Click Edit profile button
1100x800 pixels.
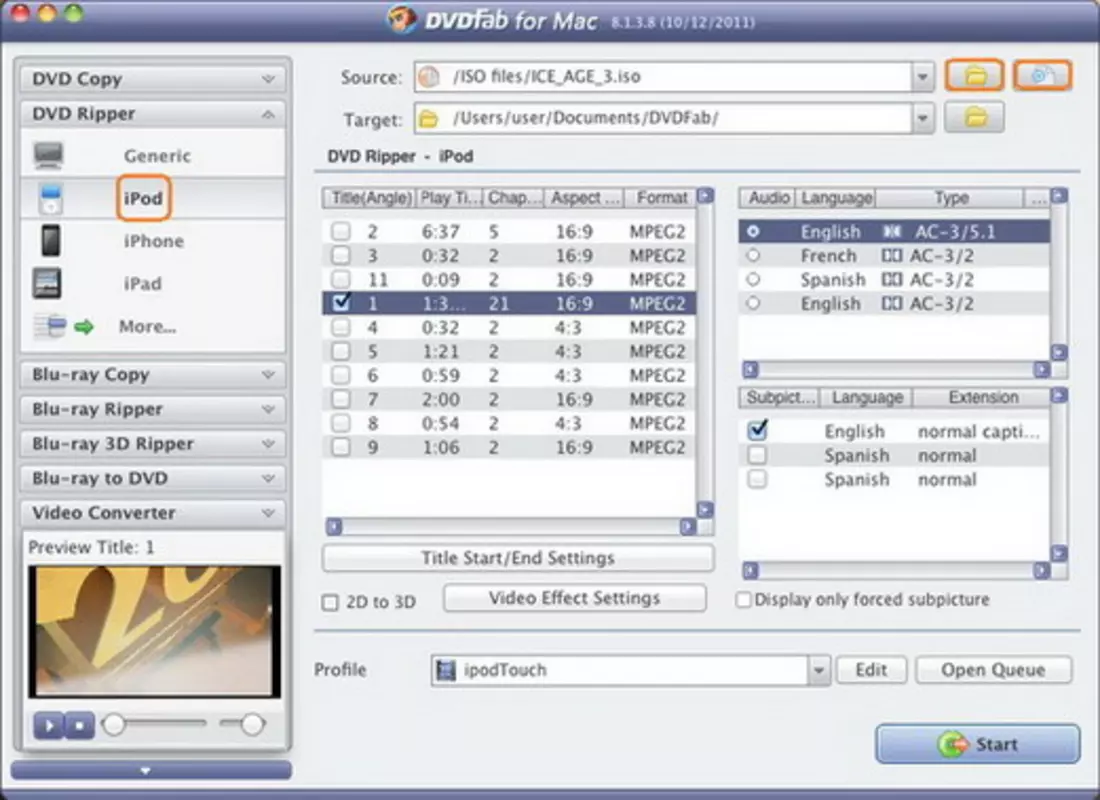tap(871, 670)
